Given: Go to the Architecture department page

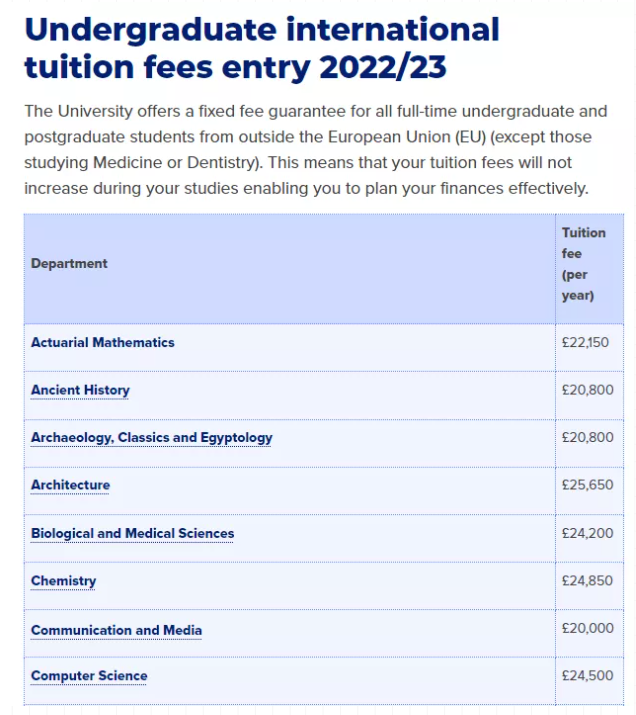Looking at the screenshot, I should (70, 485).
